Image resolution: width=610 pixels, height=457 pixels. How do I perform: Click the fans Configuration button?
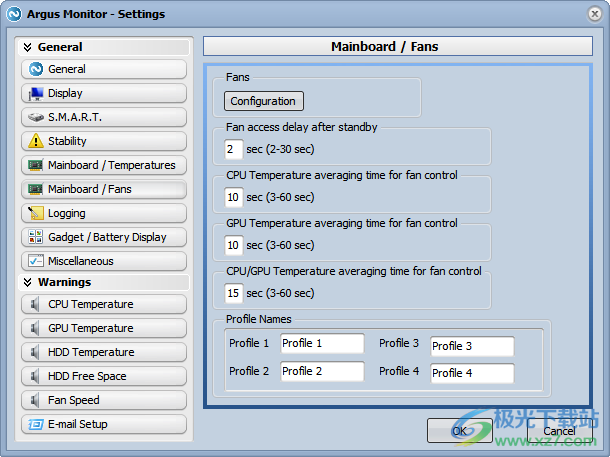click(x=263, y=101)
